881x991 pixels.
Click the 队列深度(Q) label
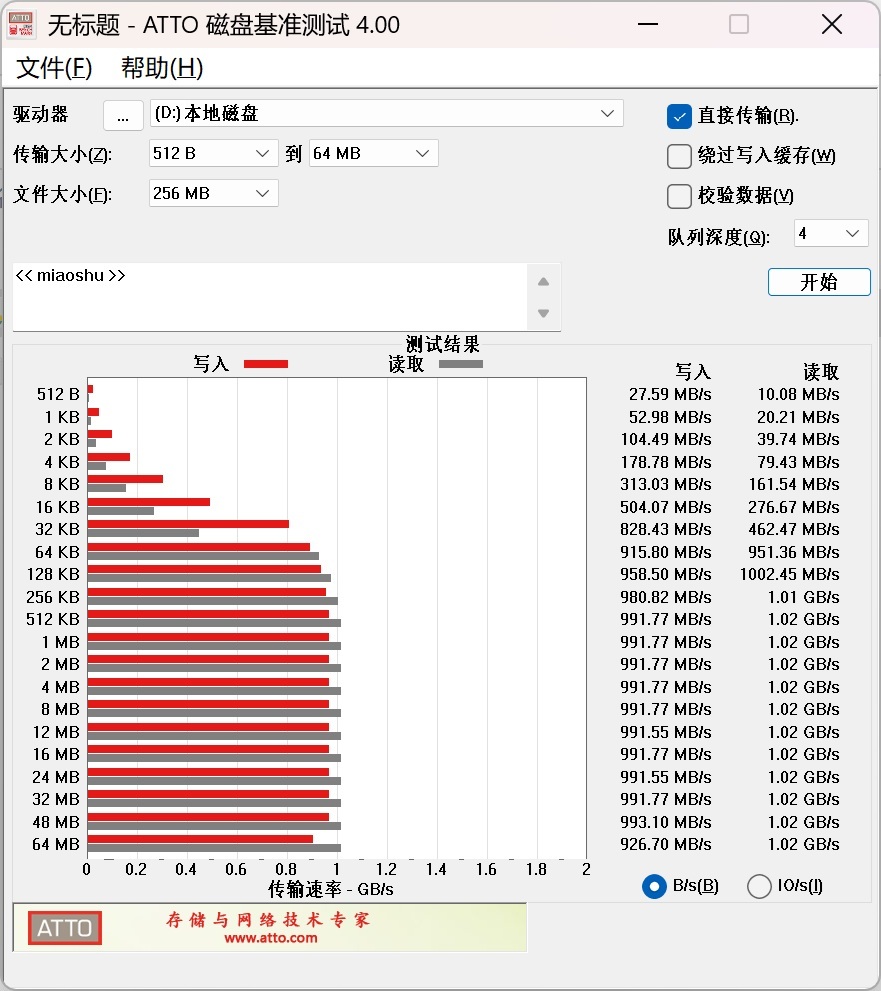coord(719,237)
